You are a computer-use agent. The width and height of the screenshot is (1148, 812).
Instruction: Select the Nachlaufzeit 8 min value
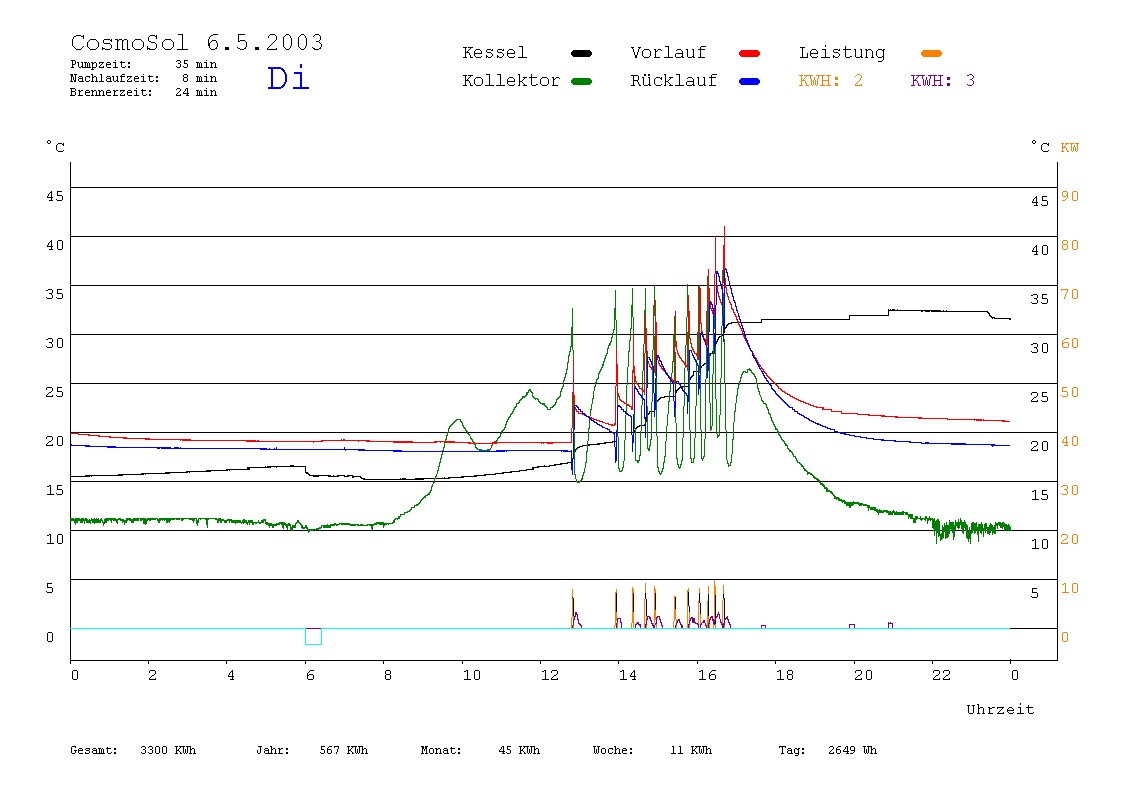(x=200, y=78)
